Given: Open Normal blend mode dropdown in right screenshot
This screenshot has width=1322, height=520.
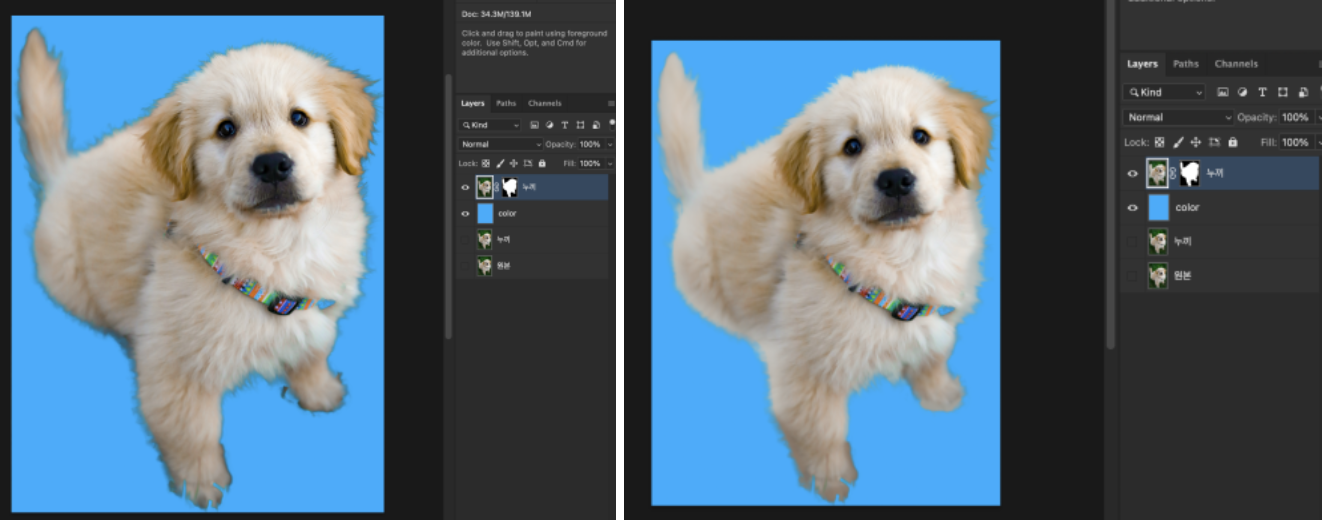Looking at the screenshot, I should pyautogui.click(x=1178, y=117).
